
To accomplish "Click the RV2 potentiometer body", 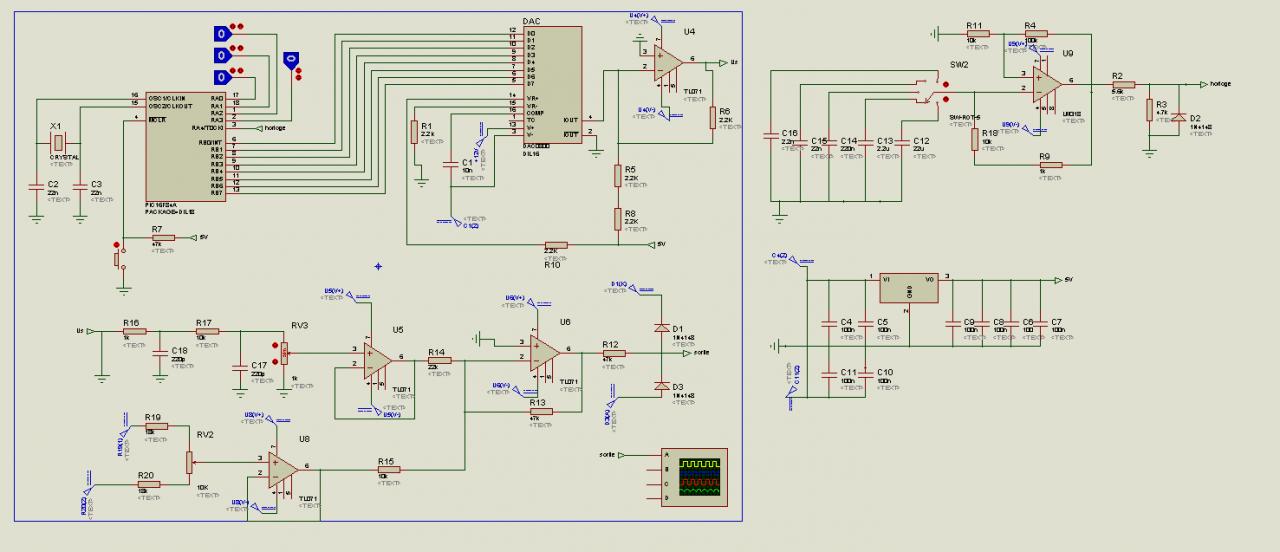I will pos(189,461).
